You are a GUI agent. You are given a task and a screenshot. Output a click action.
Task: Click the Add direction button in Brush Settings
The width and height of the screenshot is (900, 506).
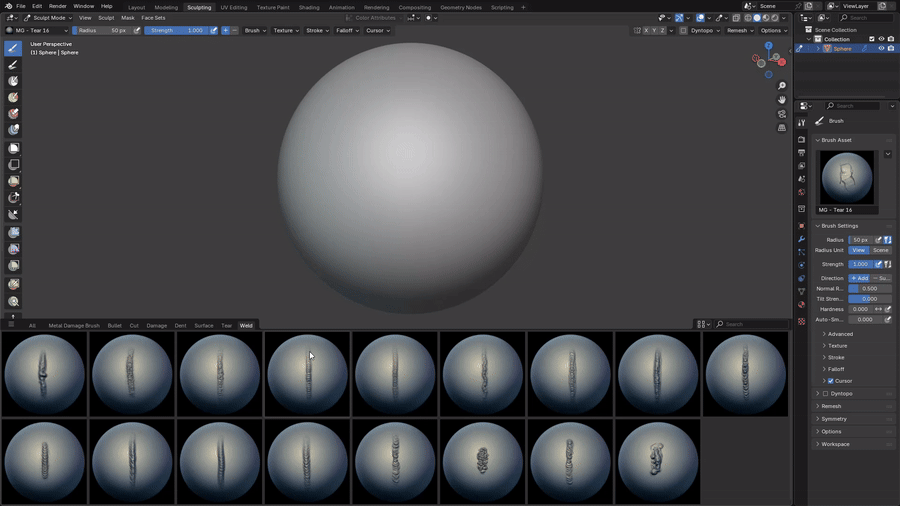(859, 278)
